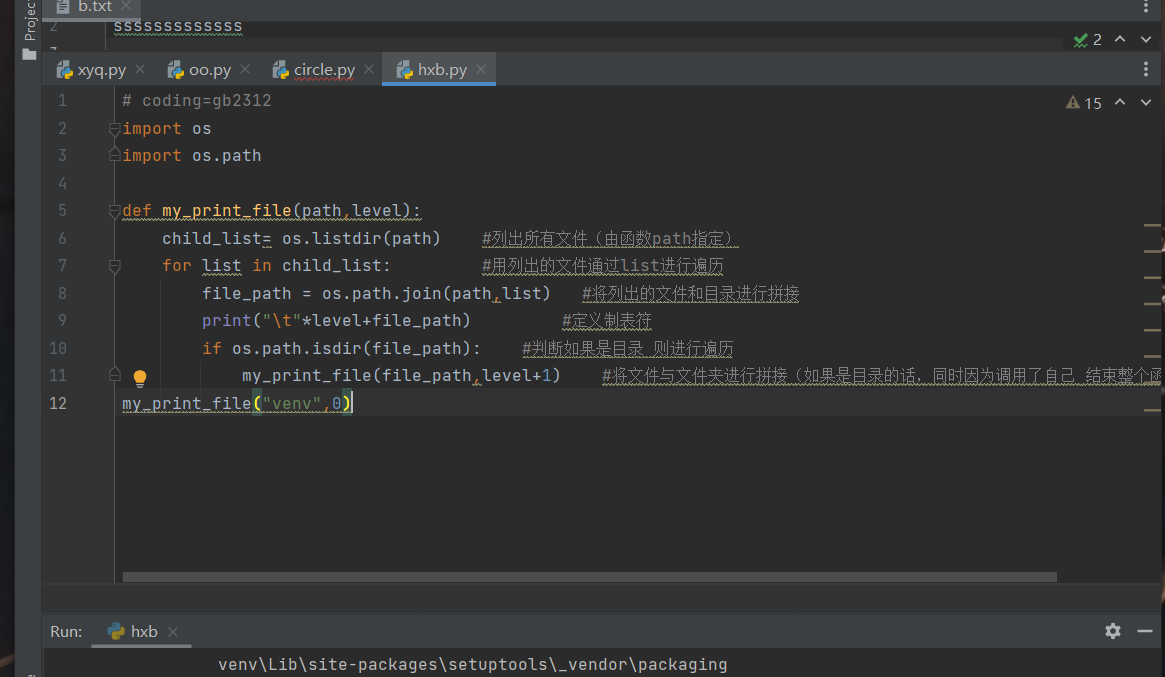Viewport: 1165px width, 677px height.
Task: Click the 'ssssssssssss' text in b.txt
Action: click(x=178, y=26)
